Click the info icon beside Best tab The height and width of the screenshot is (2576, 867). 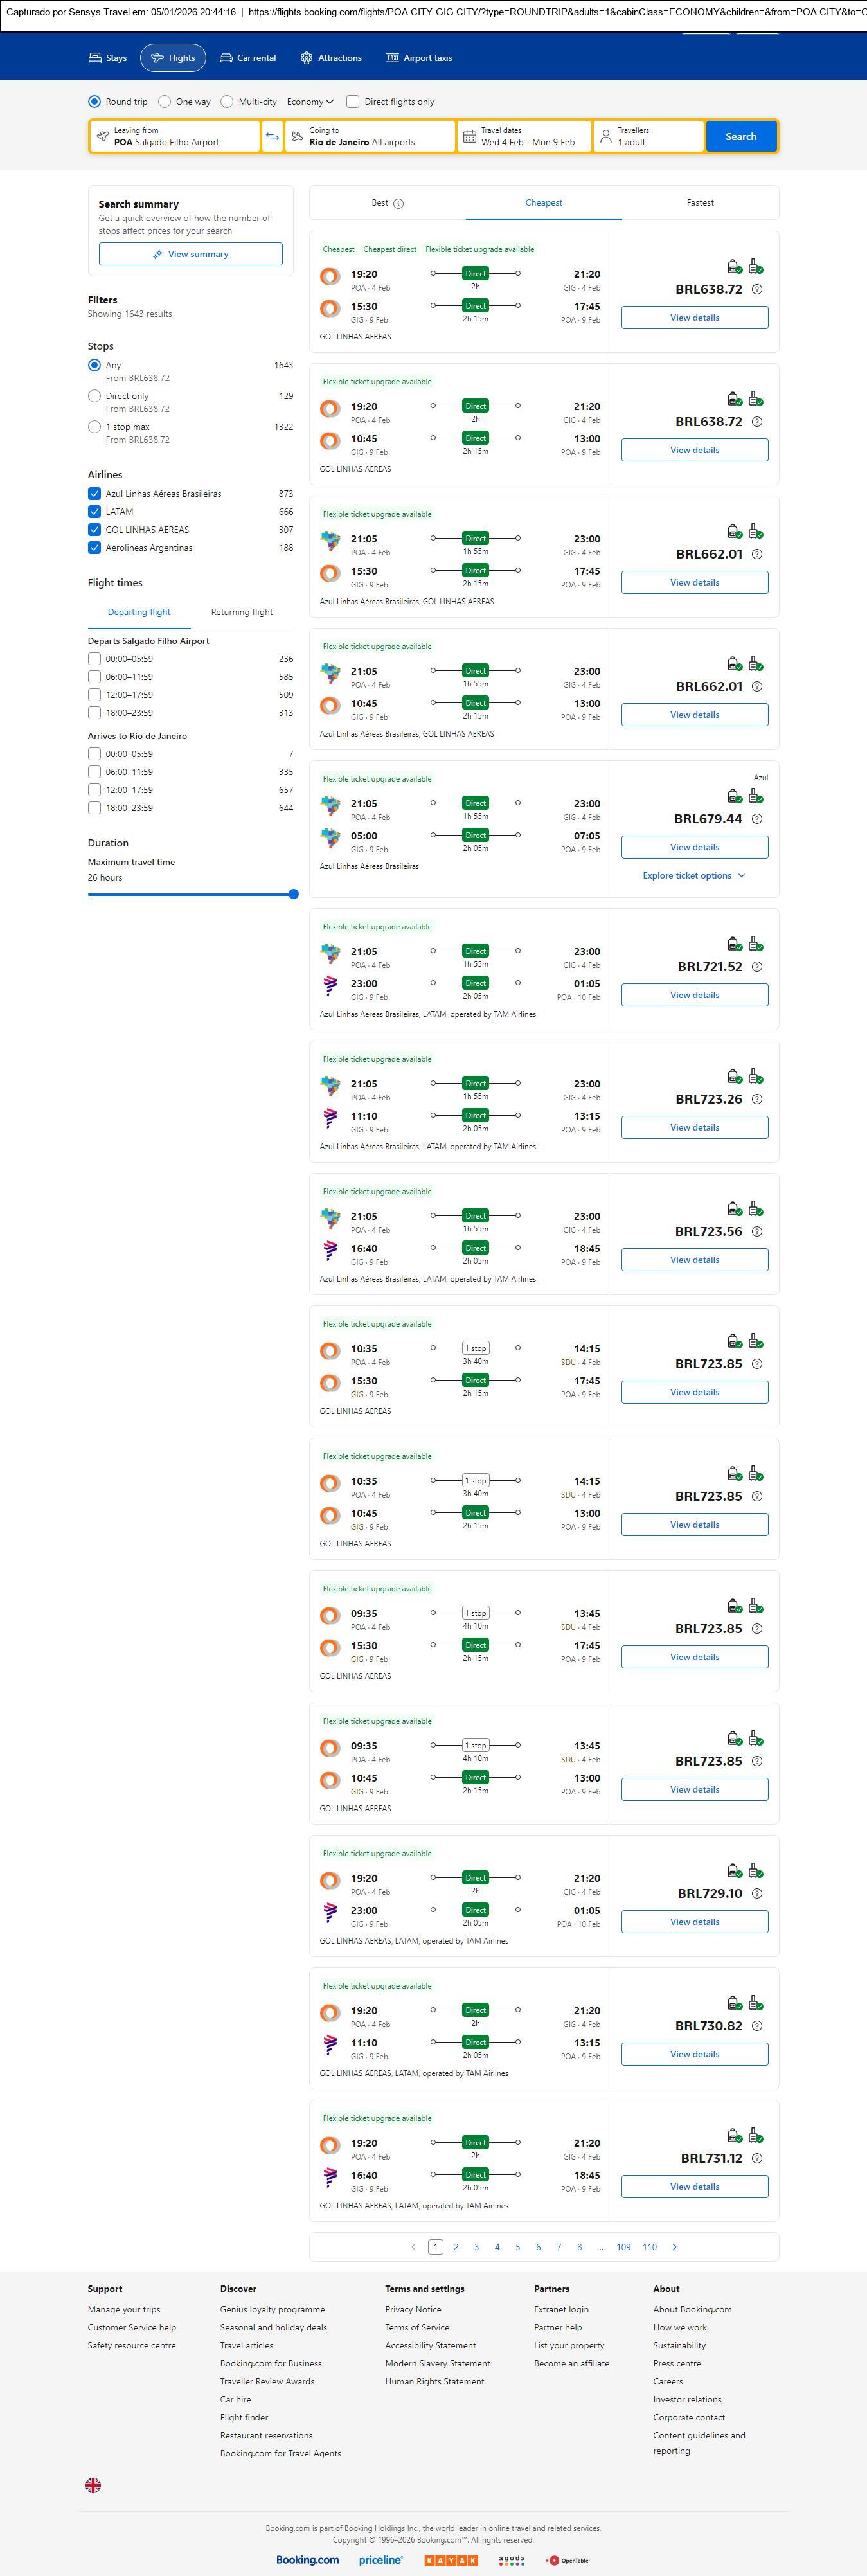398,204
